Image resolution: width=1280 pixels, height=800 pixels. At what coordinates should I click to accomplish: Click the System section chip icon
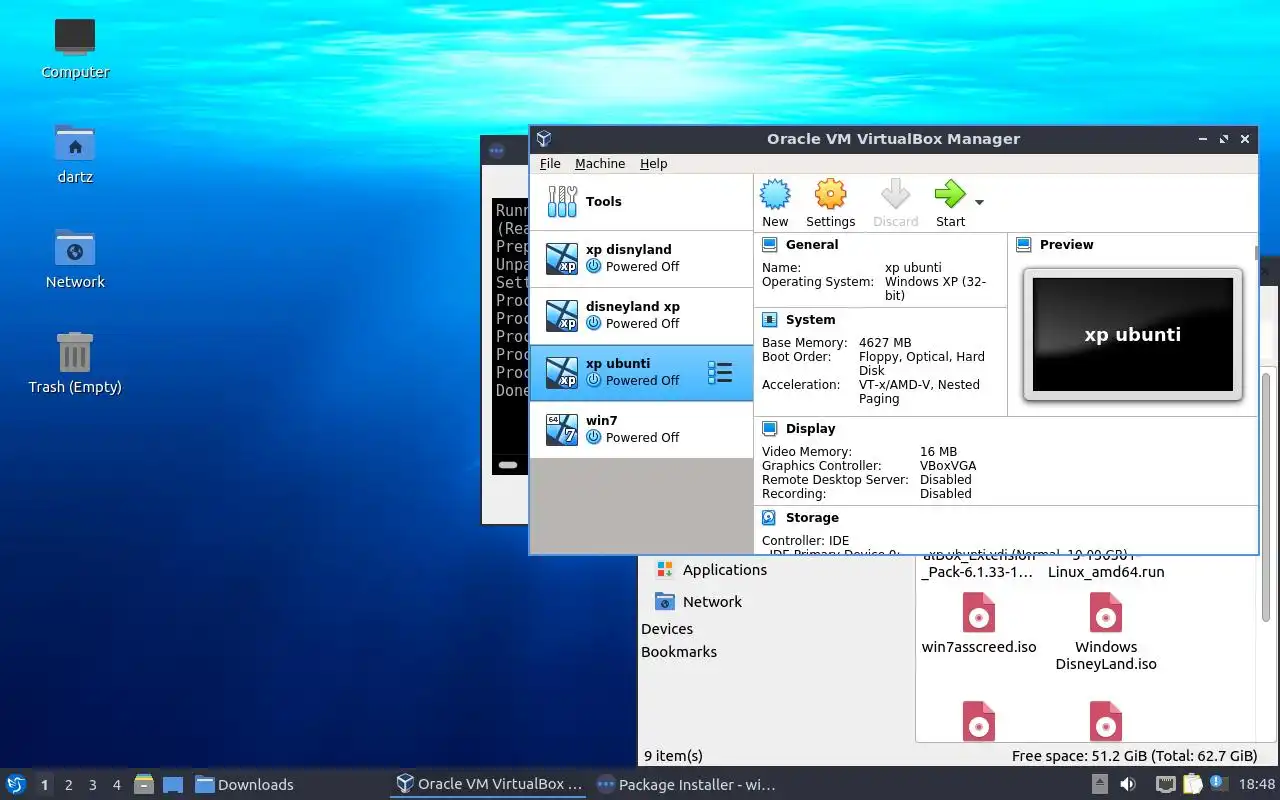769,320
